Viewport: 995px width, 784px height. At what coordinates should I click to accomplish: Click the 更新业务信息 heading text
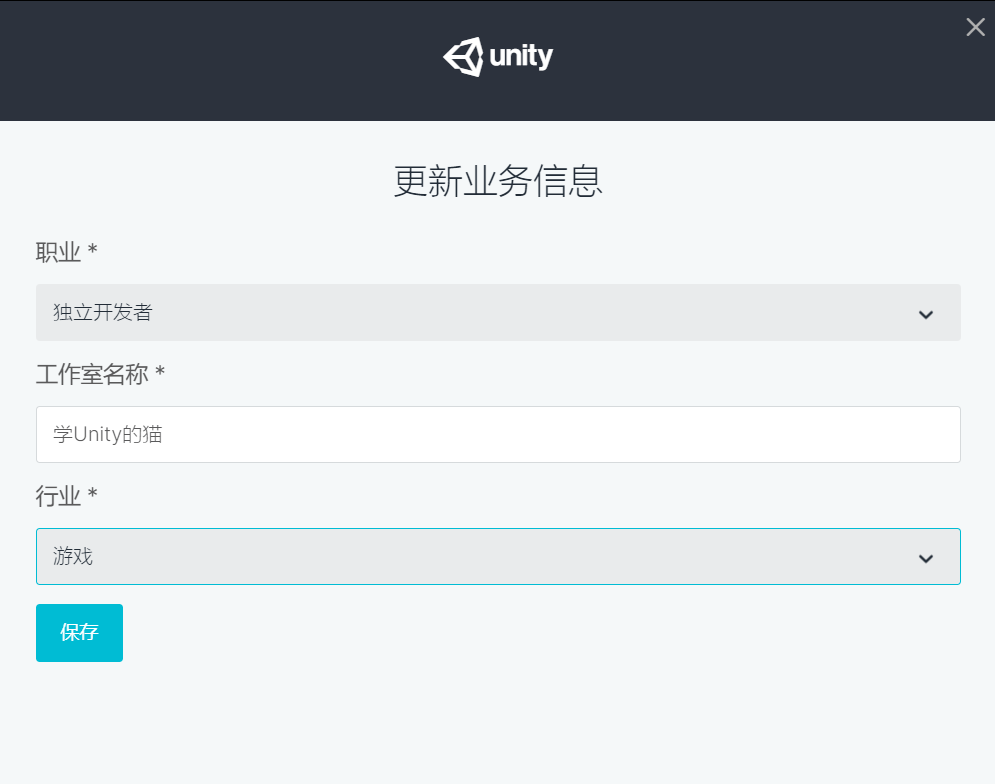click(498, 182)
